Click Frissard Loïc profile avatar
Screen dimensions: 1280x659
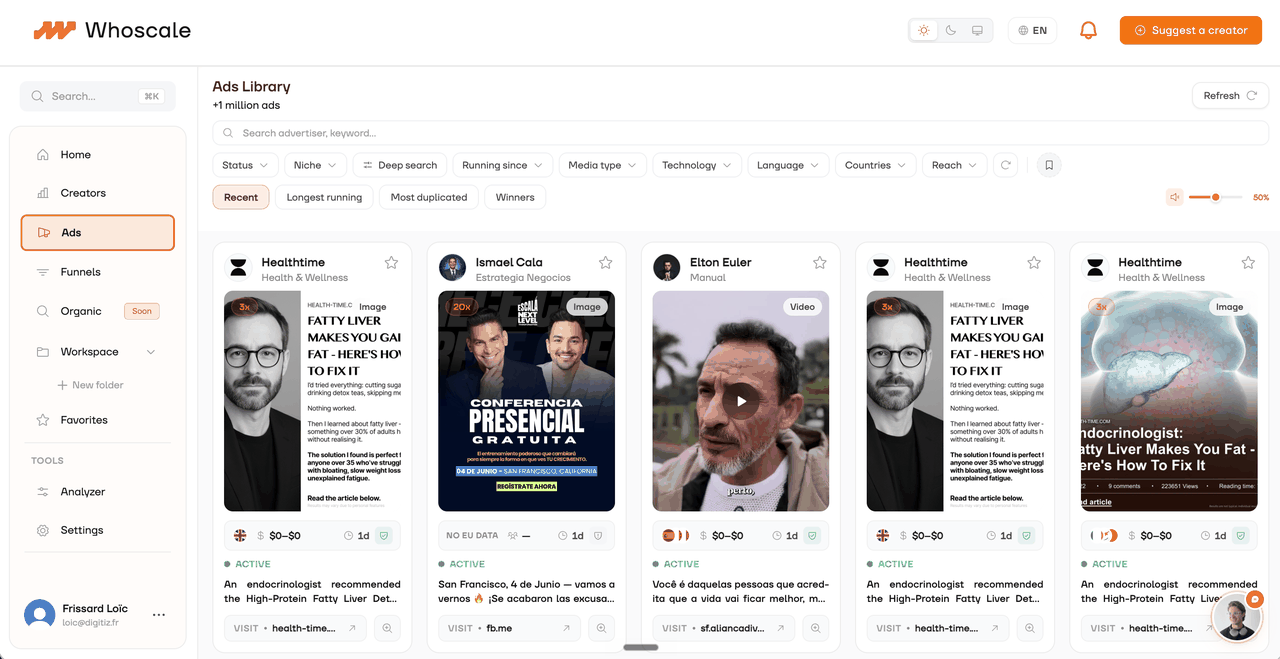click(x=40, y=615)
